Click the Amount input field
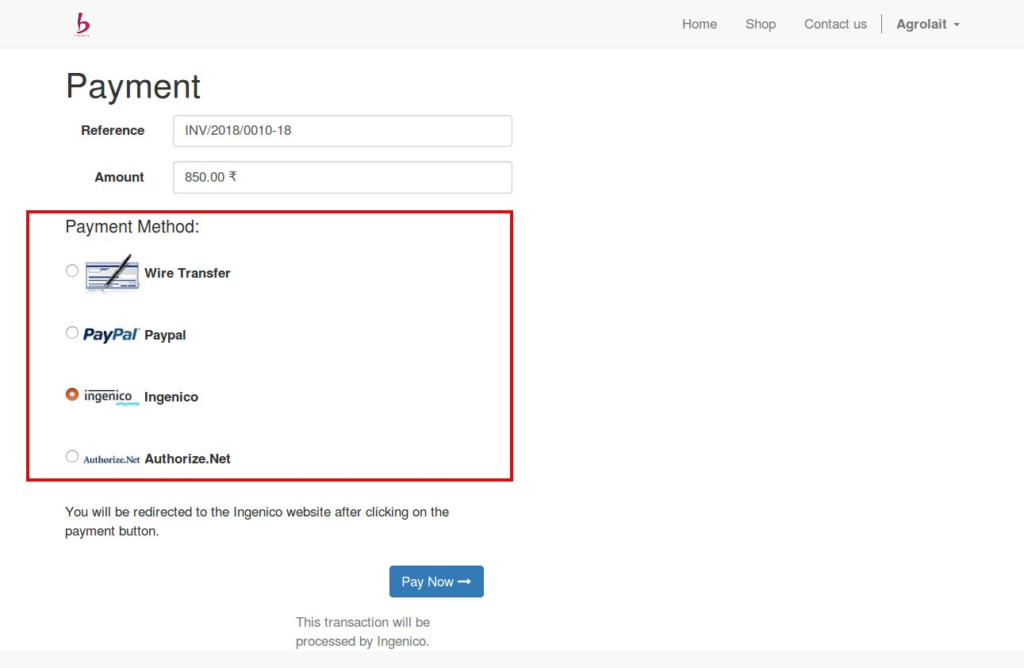Screen dimensions: 1024x668 (342, 177)
